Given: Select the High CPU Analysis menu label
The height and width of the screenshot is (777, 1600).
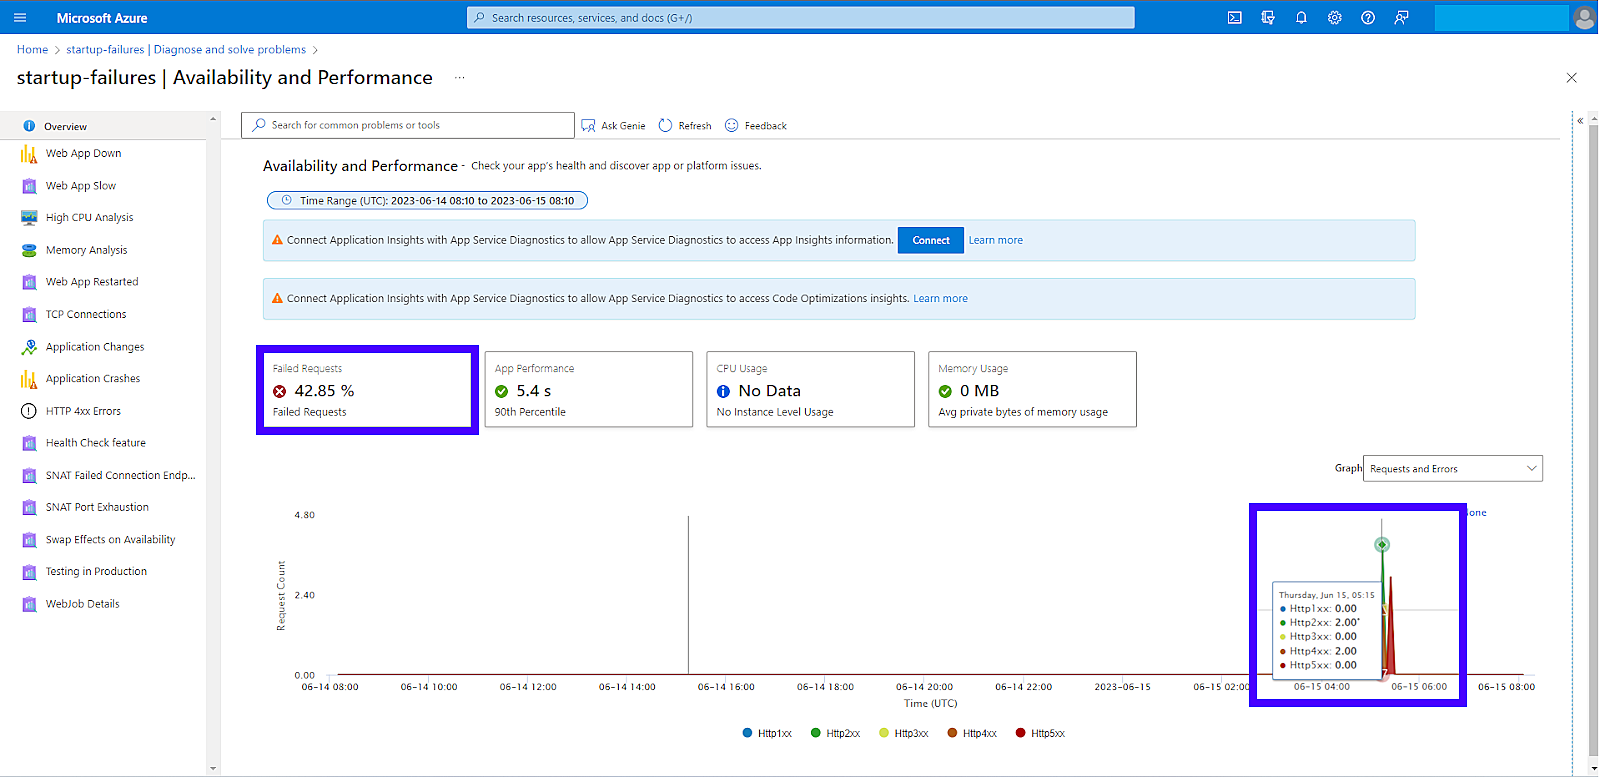Looking at the screenshot, I should click(x=89, y=218).
